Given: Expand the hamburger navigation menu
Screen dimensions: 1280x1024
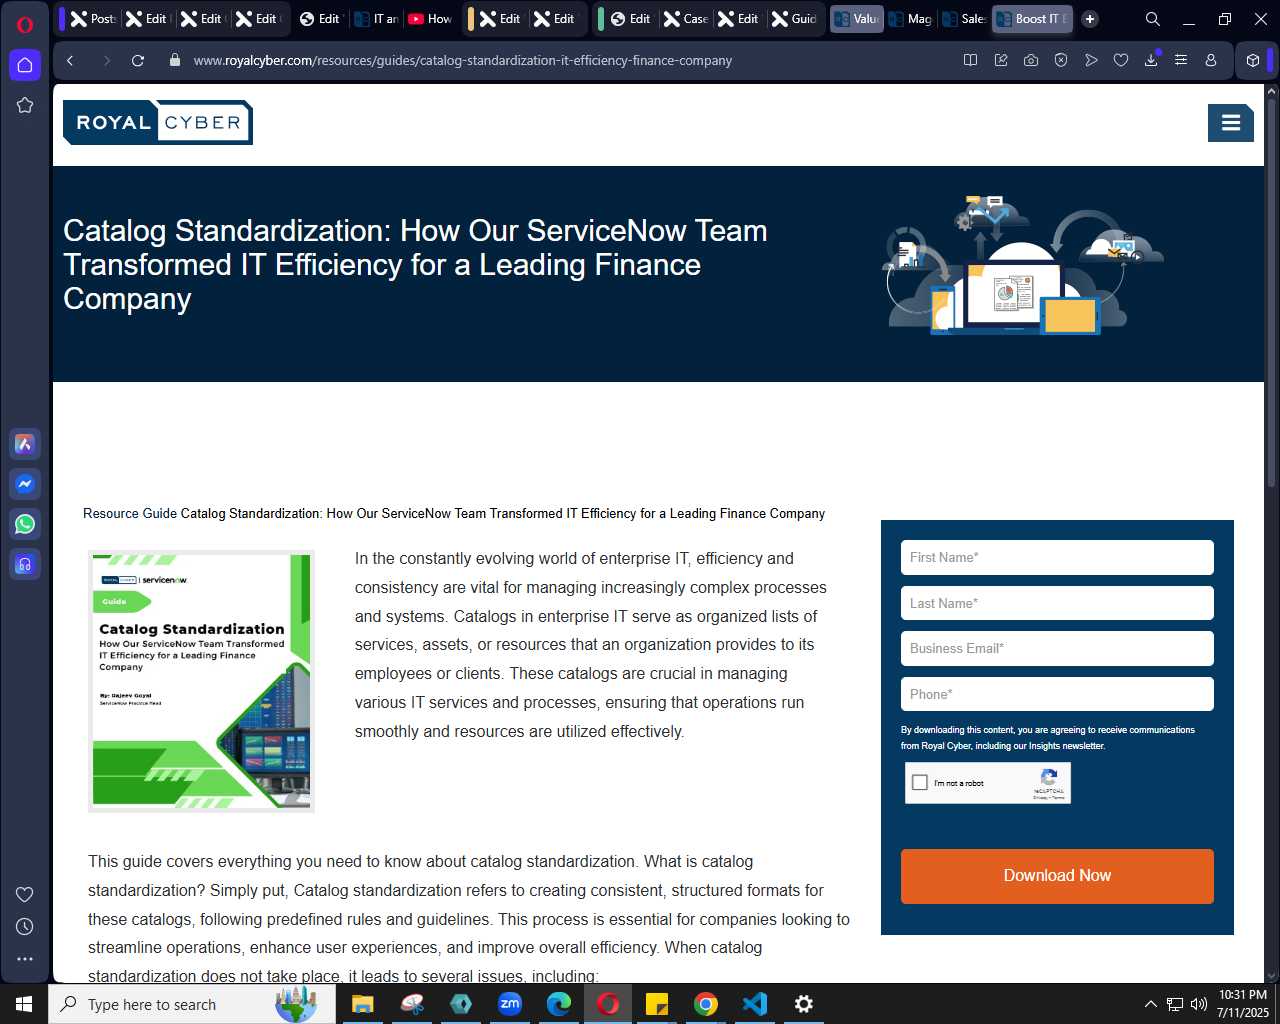Looking at the screenshot, I should (x=1231, y=123).
